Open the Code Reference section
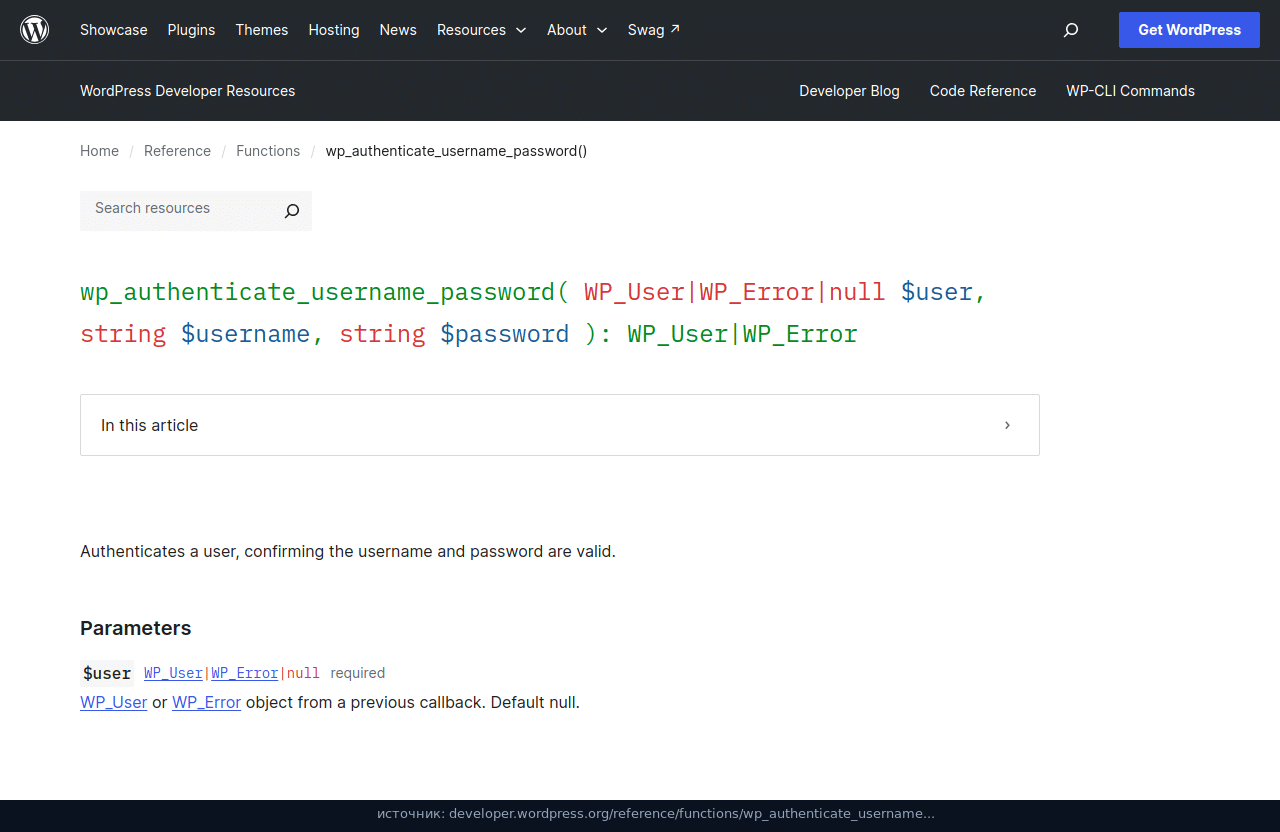 (983, 91)
